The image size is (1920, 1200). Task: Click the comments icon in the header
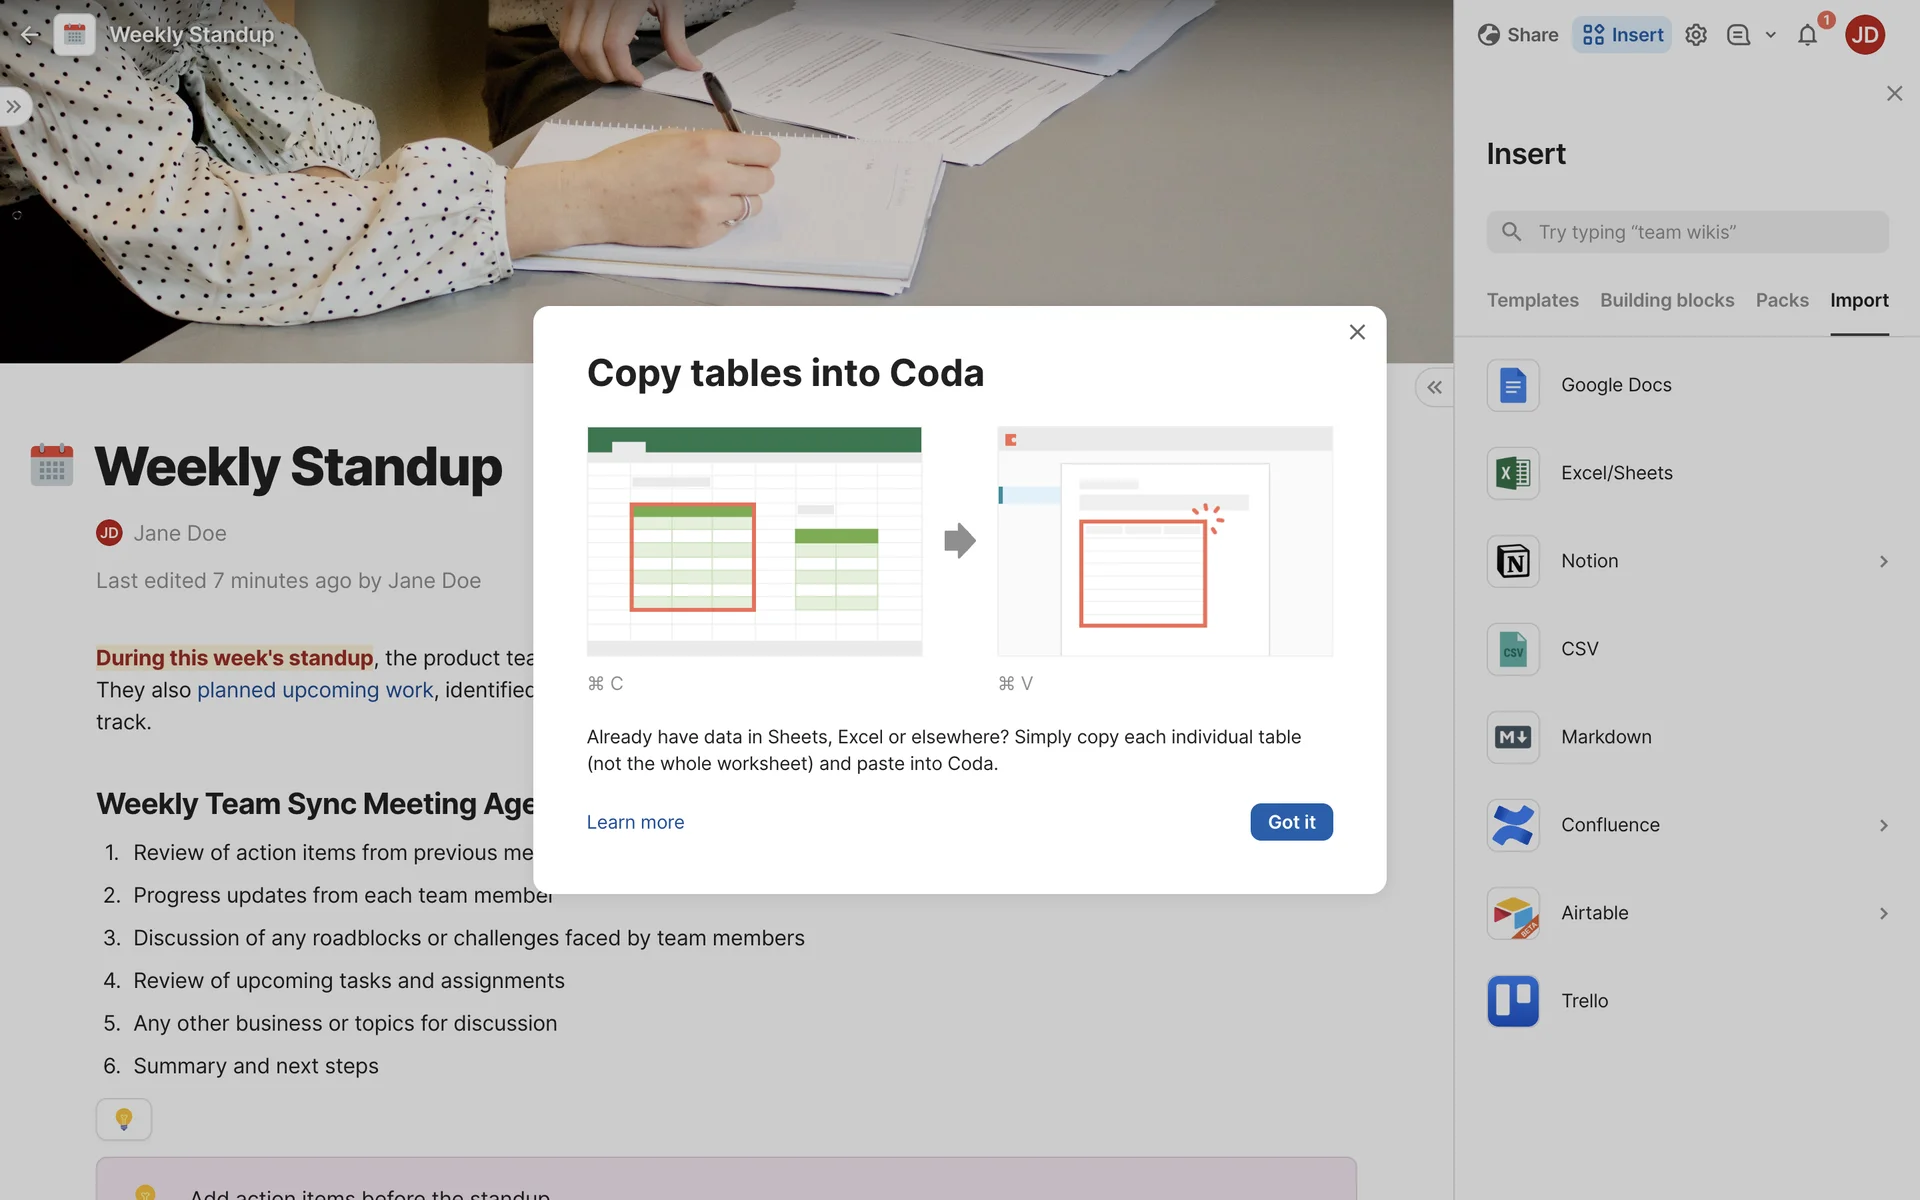coord(1738,35)
